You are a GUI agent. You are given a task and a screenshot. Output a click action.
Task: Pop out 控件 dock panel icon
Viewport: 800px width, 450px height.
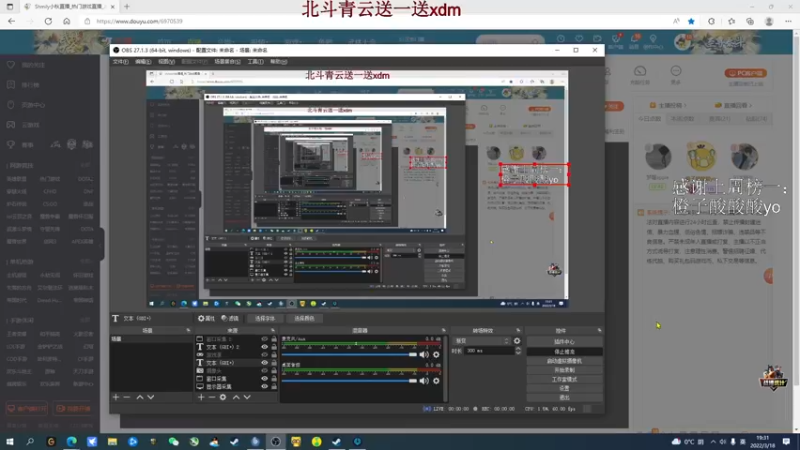[599, 331]
